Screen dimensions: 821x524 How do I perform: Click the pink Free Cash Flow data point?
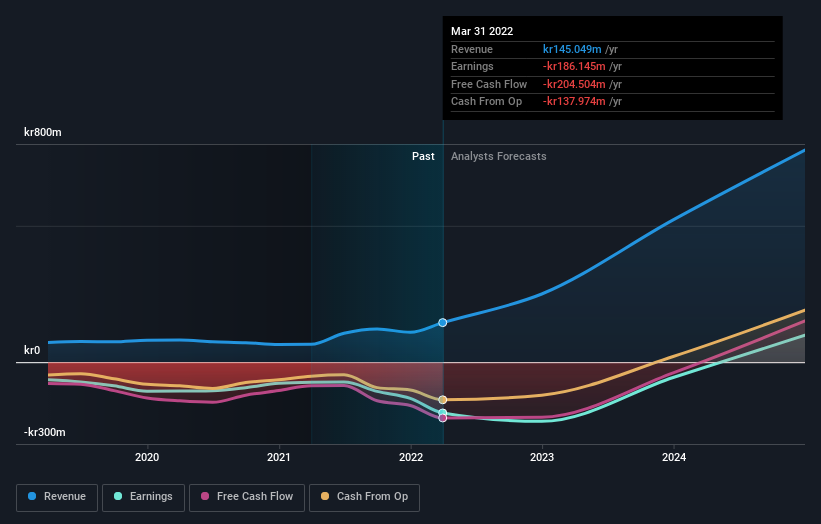click(442, 418)
